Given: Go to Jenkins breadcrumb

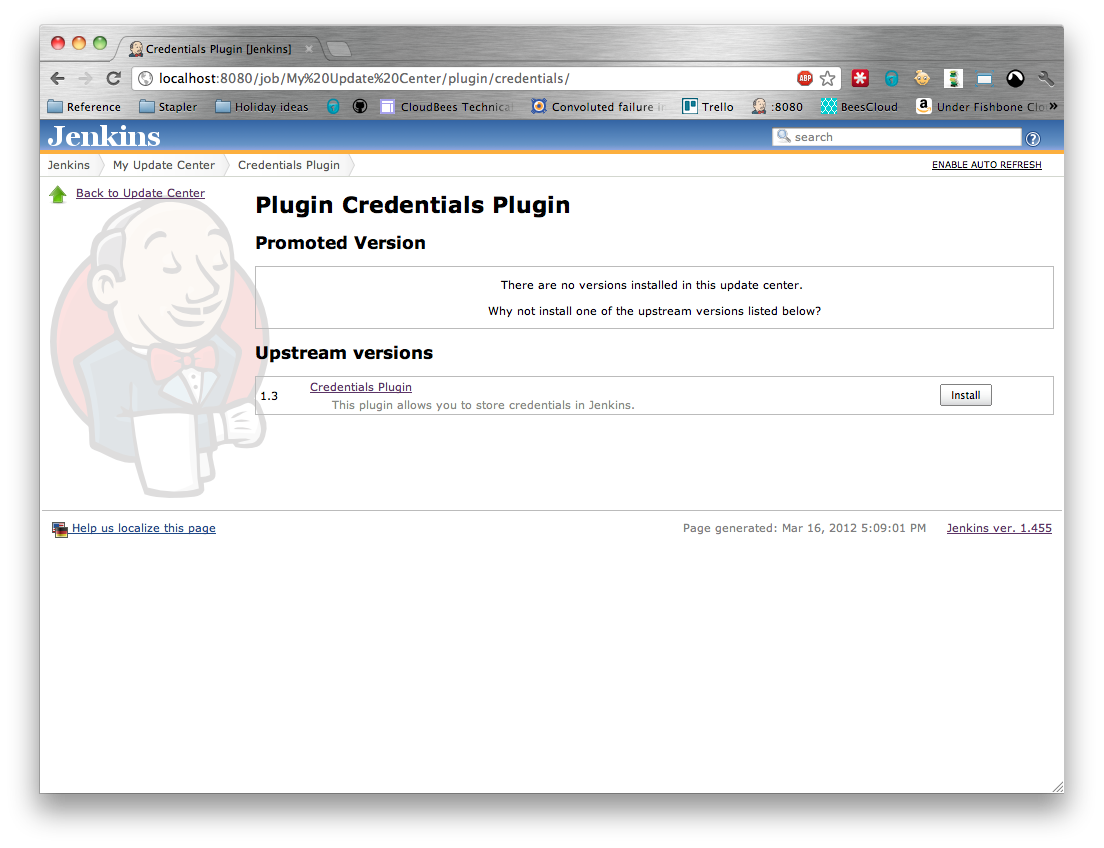Looking at the screenshot, I should pos(69,165).
